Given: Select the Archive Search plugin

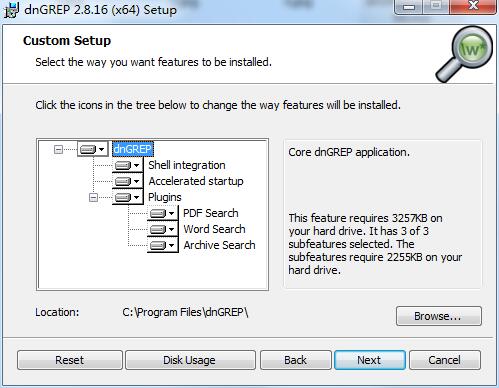Looking at the screenshot, I should 219,245.
